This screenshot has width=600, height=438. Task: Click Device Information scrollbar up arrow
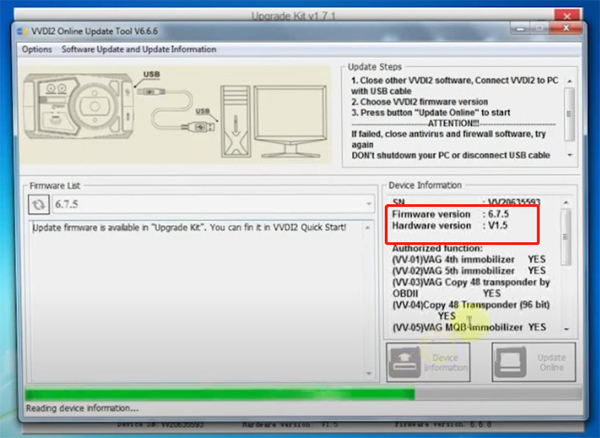[566, 202]
